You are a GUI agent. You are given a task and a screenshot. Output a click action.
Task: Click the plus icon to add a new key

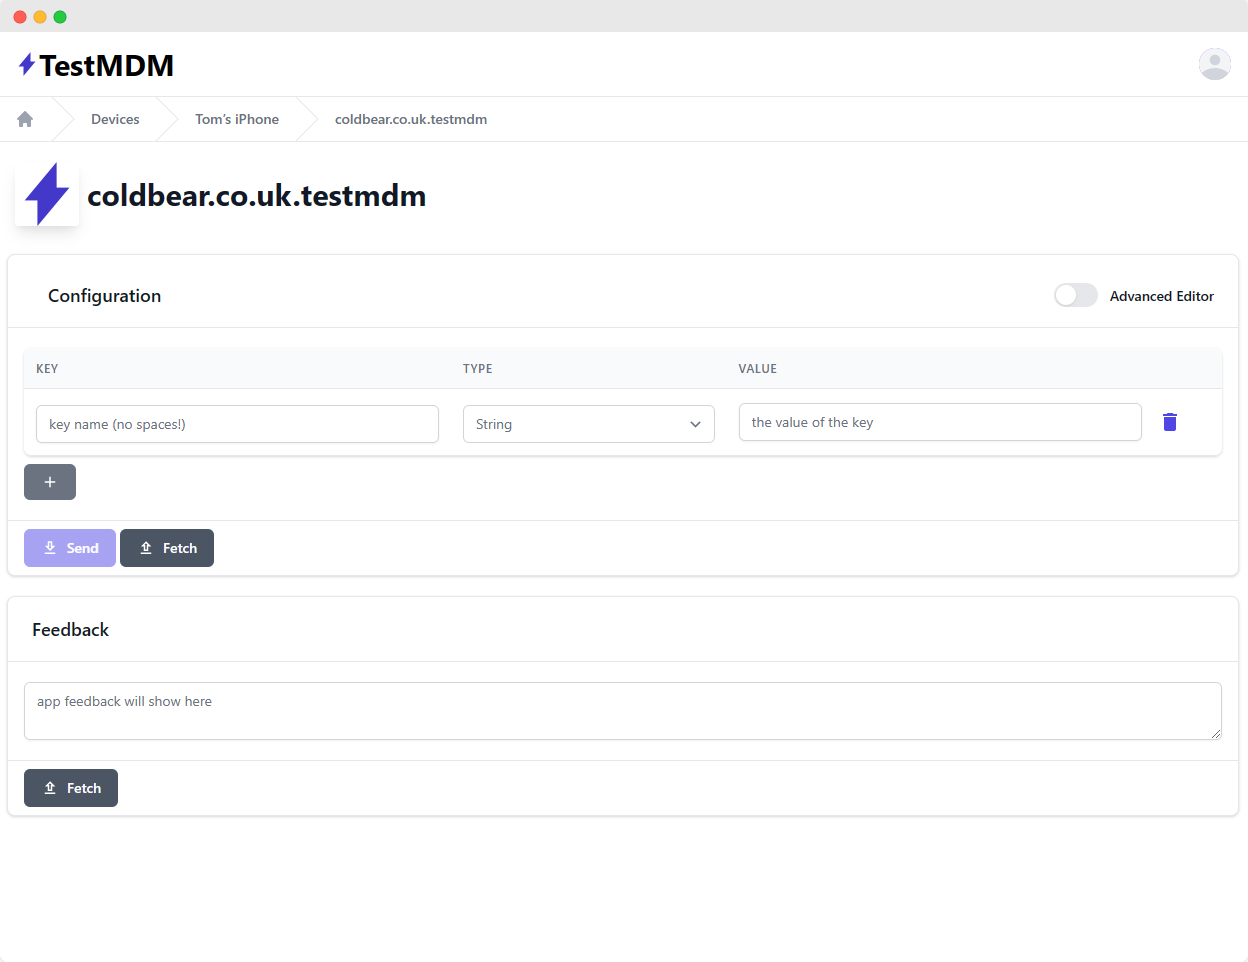pyautogui.click(x=49, y=481)
